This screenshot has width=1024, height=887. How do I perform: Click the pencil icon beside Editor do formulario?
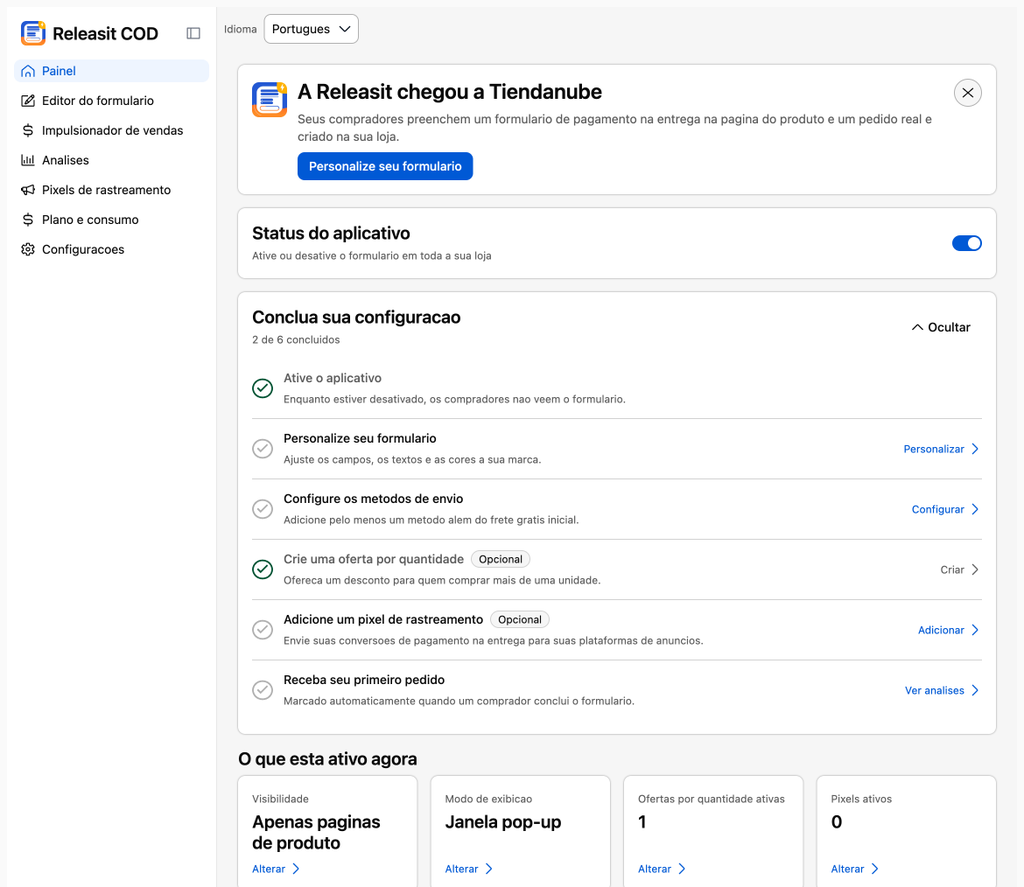coord(28,101)
